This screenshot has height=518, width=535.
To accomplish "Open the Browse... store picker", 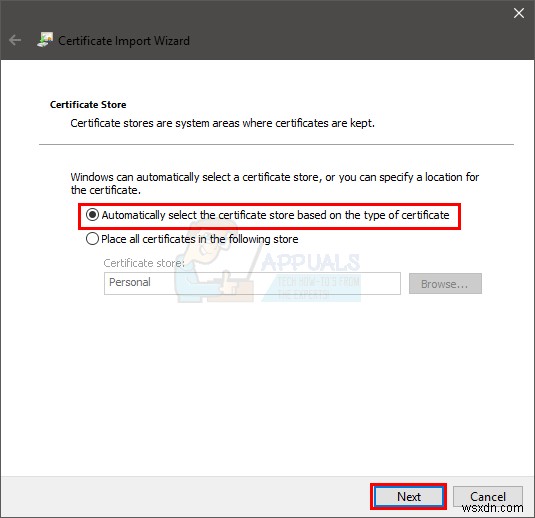I will (x=445, y=284).
